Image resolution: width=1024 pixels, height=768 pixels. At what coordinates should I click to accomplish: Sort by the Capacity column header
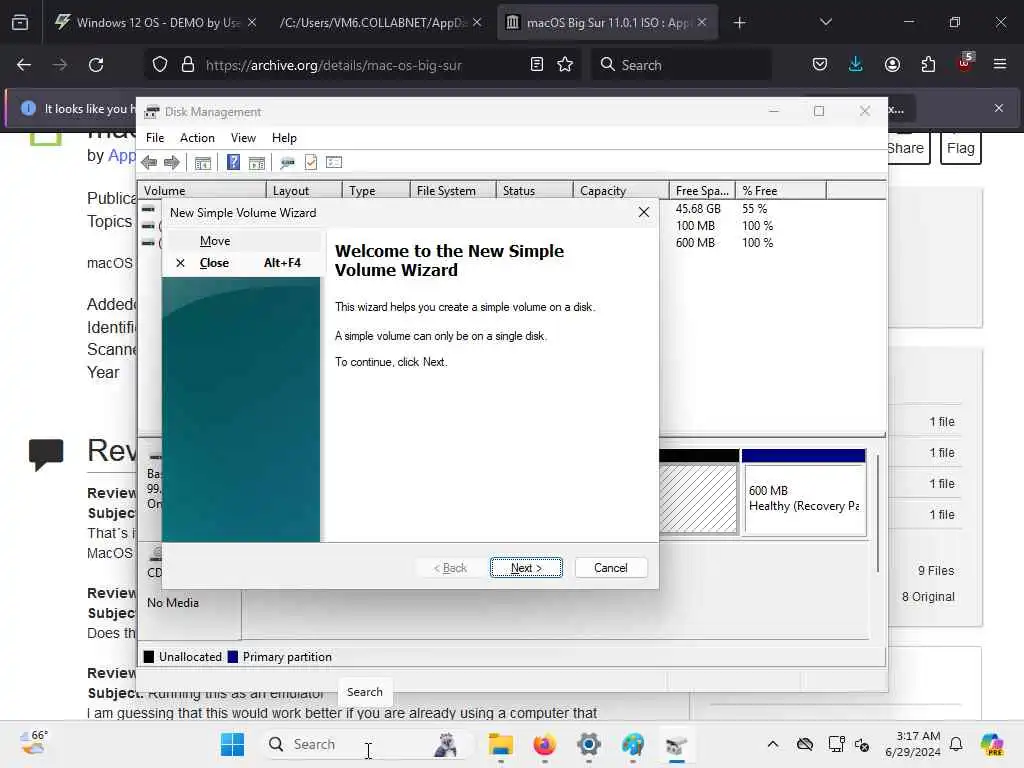click(x=621, y=190)
